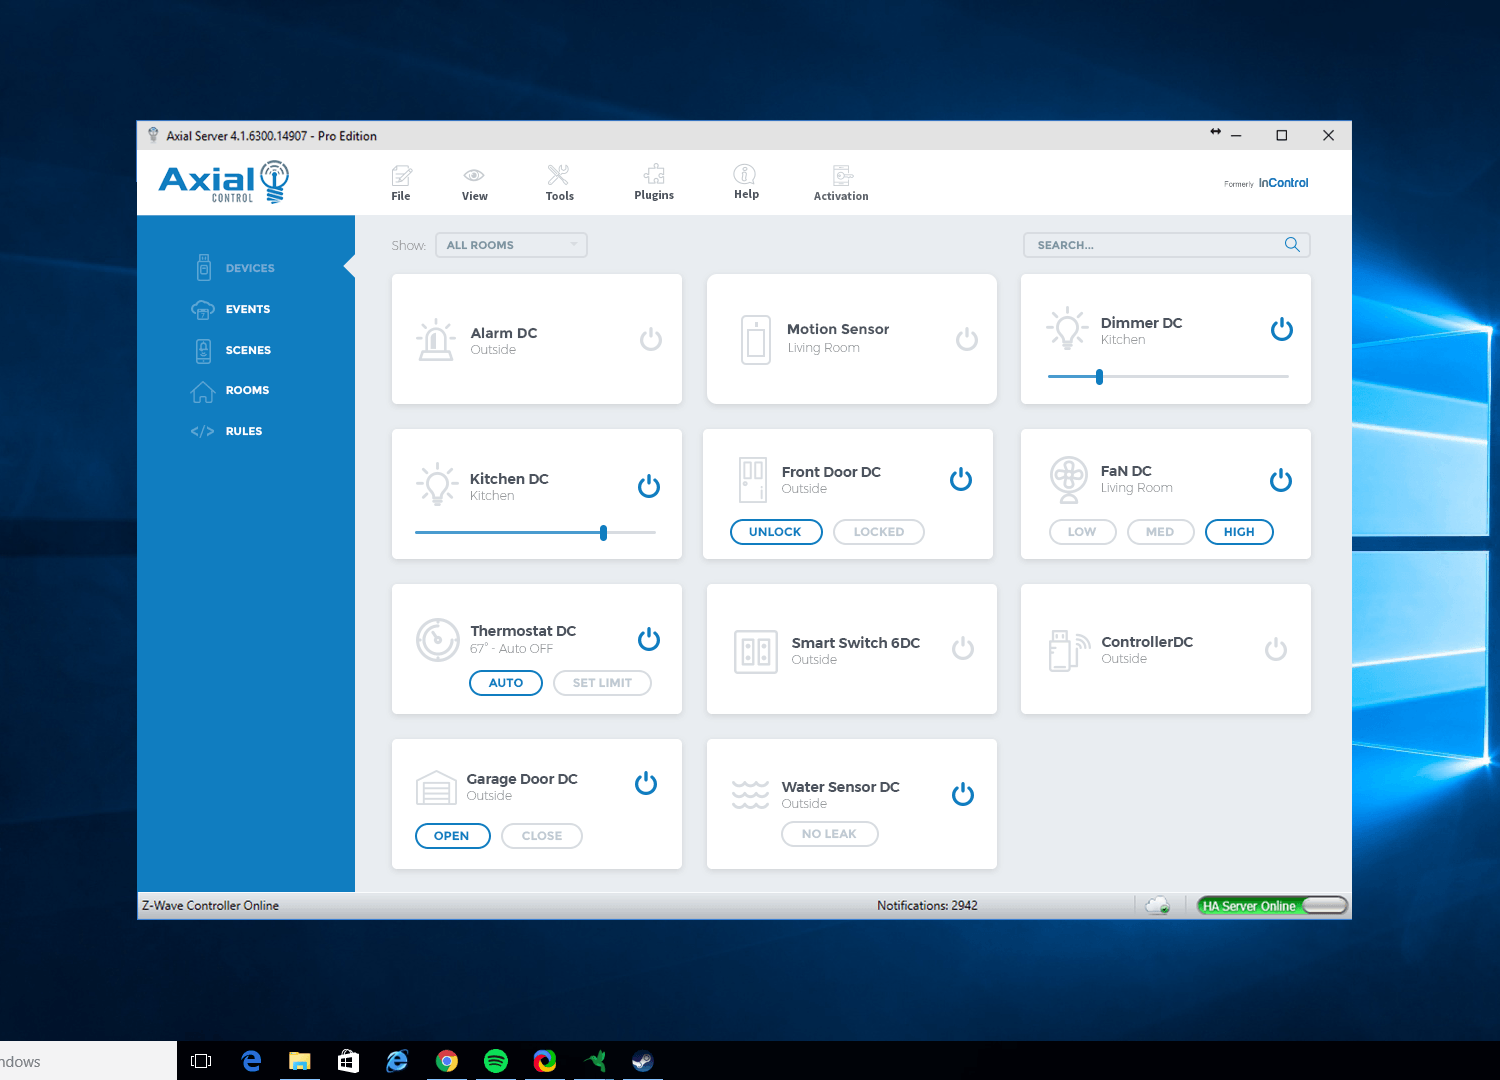This screenshot has height=1080, width=1500.
Task: Click the FaN DC fan icon
Action: click(1069, 480)
